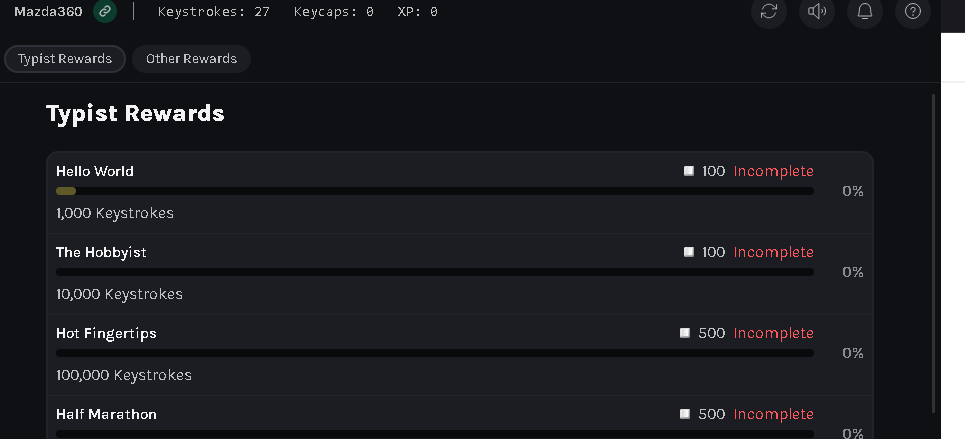Switch to the Other Rewards tab

(191, 59)
